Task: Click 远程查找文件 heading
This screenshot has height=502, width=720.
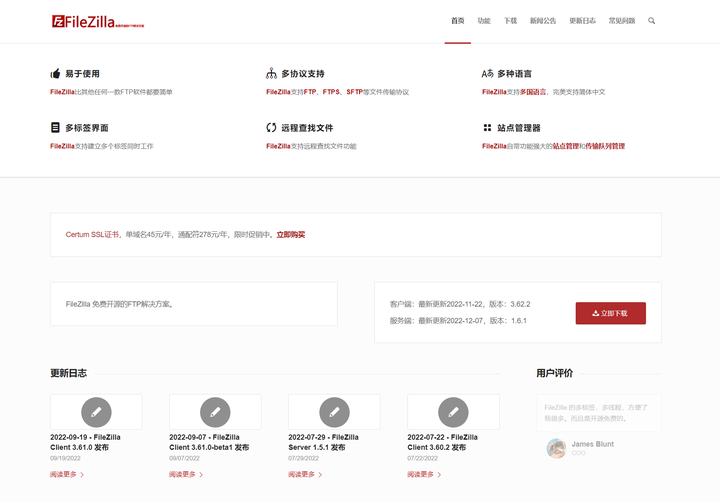Action: 307,128
